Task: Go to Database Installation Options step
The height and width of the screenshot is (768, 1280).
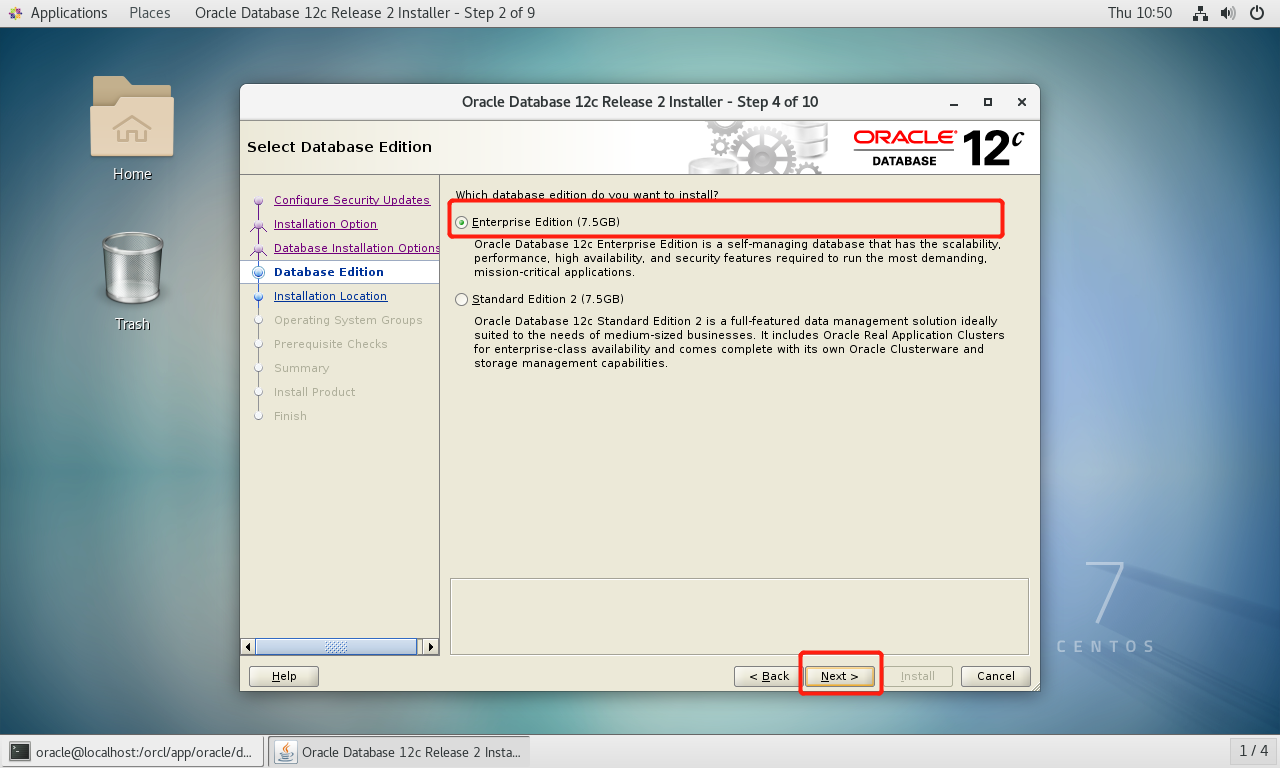Action: pos(357,248)
